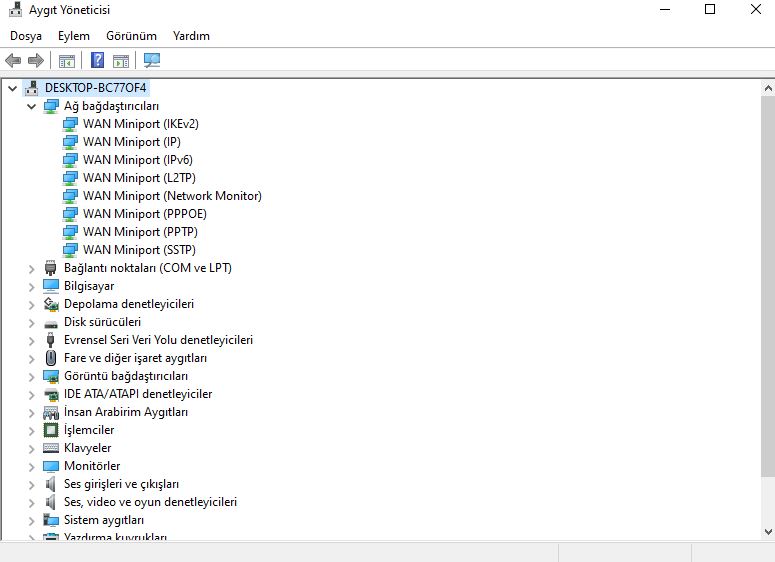Screen dimensions: 775x562
Task: Click the DESKTOP-BC77OF4 computer icon
Action: 32,88
